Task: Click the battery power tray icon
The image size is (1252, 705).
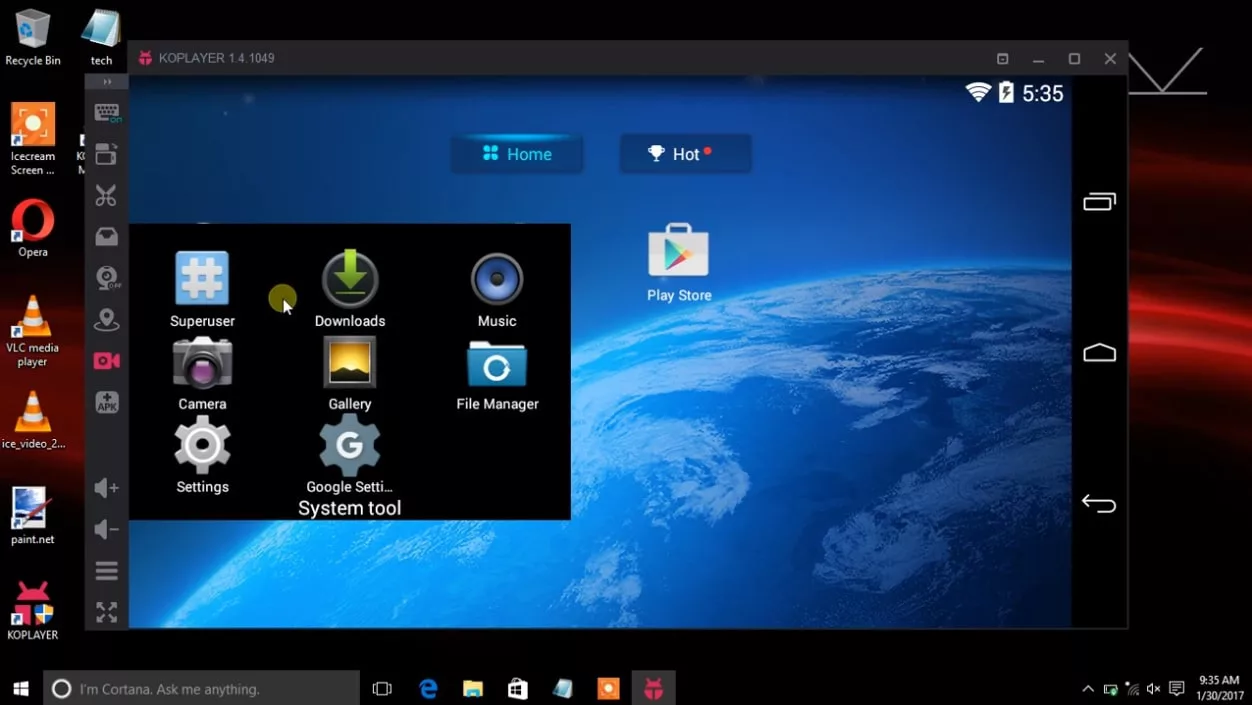Action: pyautogui.click(x=1110, y=689)
